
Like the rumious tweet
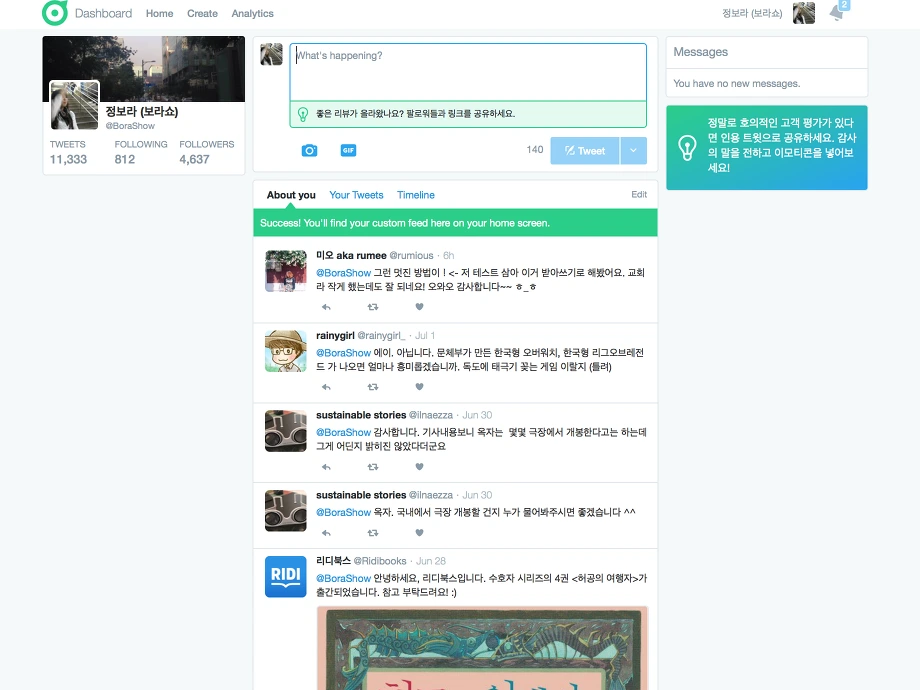(x=420, y=306)
